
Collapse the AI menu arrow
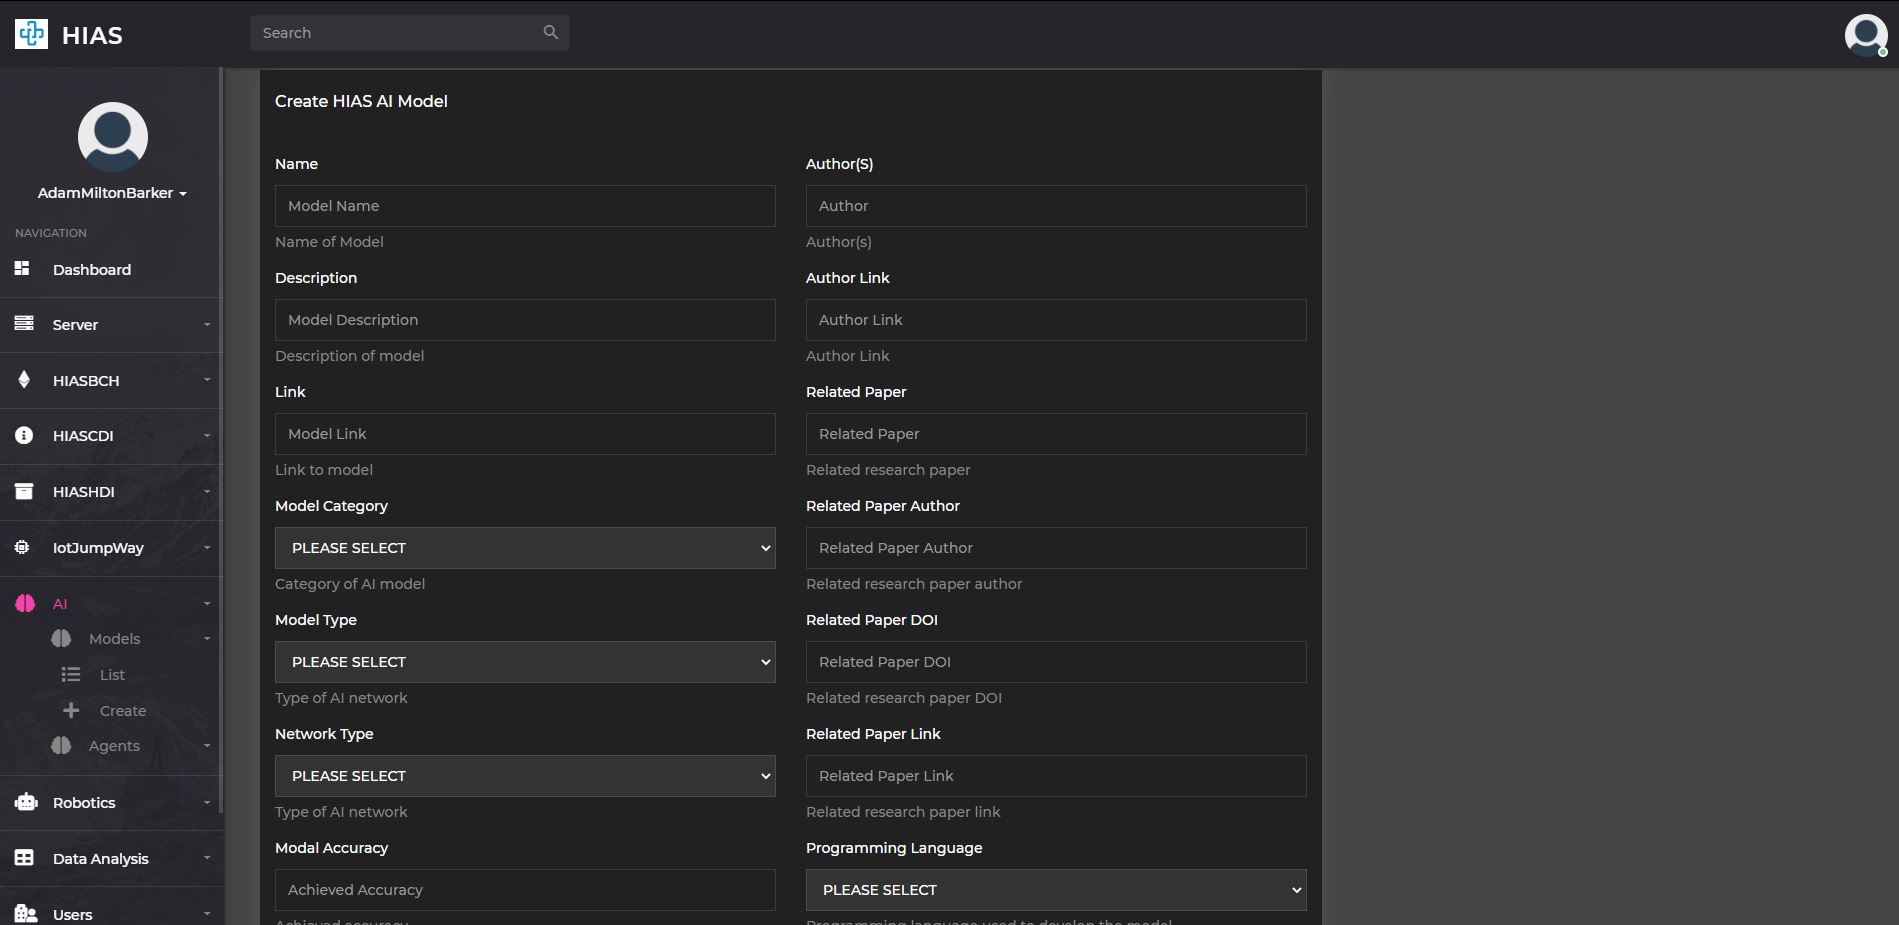pos(207,604)
